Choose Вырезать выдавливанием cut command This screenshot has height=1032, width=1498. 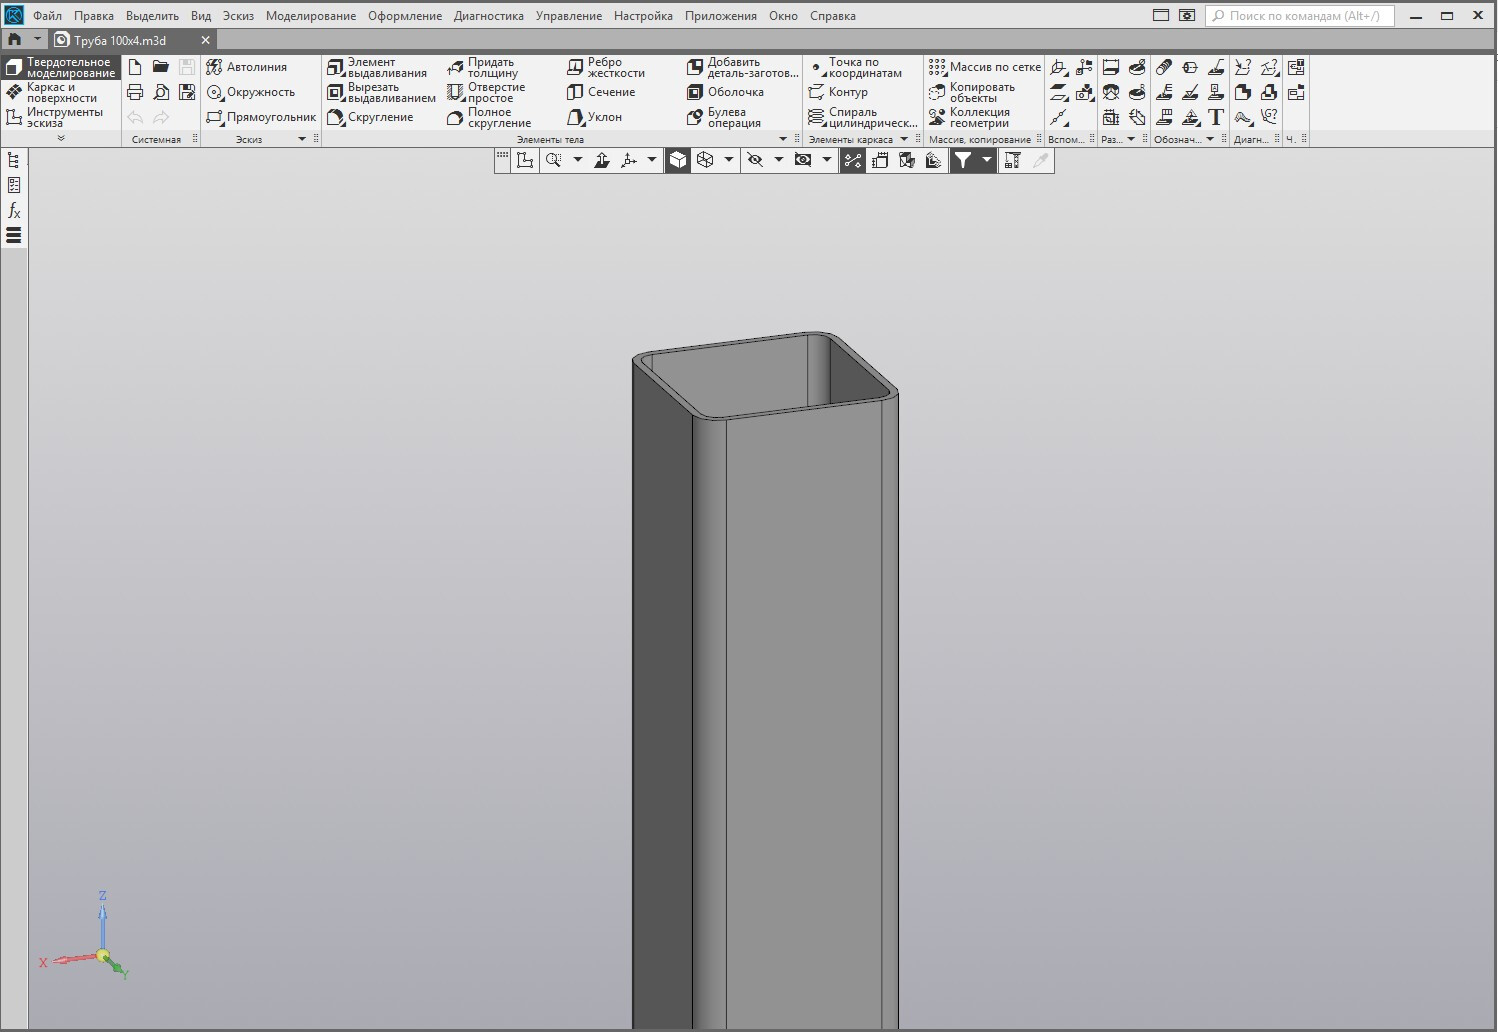pyautogui.click(x=382, y=92)
